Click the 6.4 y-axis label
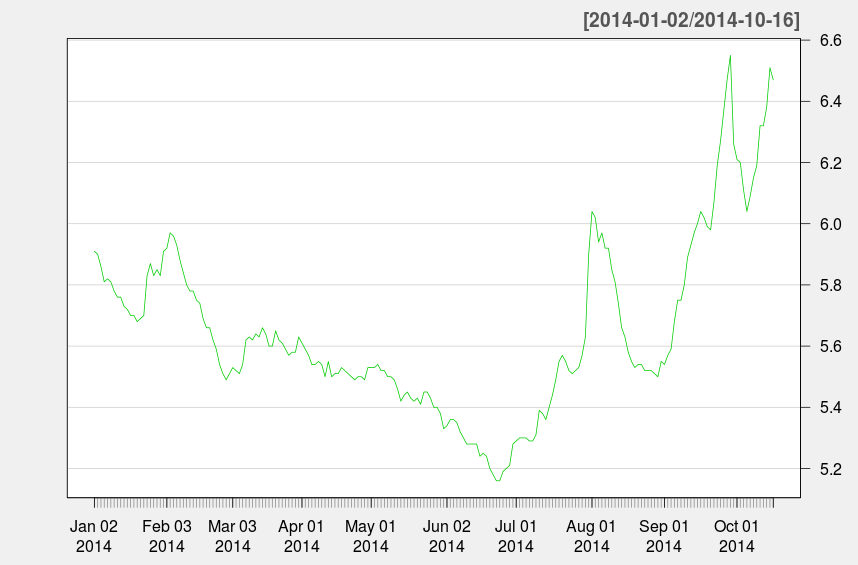The image size is (858, 565). [830, 102]
